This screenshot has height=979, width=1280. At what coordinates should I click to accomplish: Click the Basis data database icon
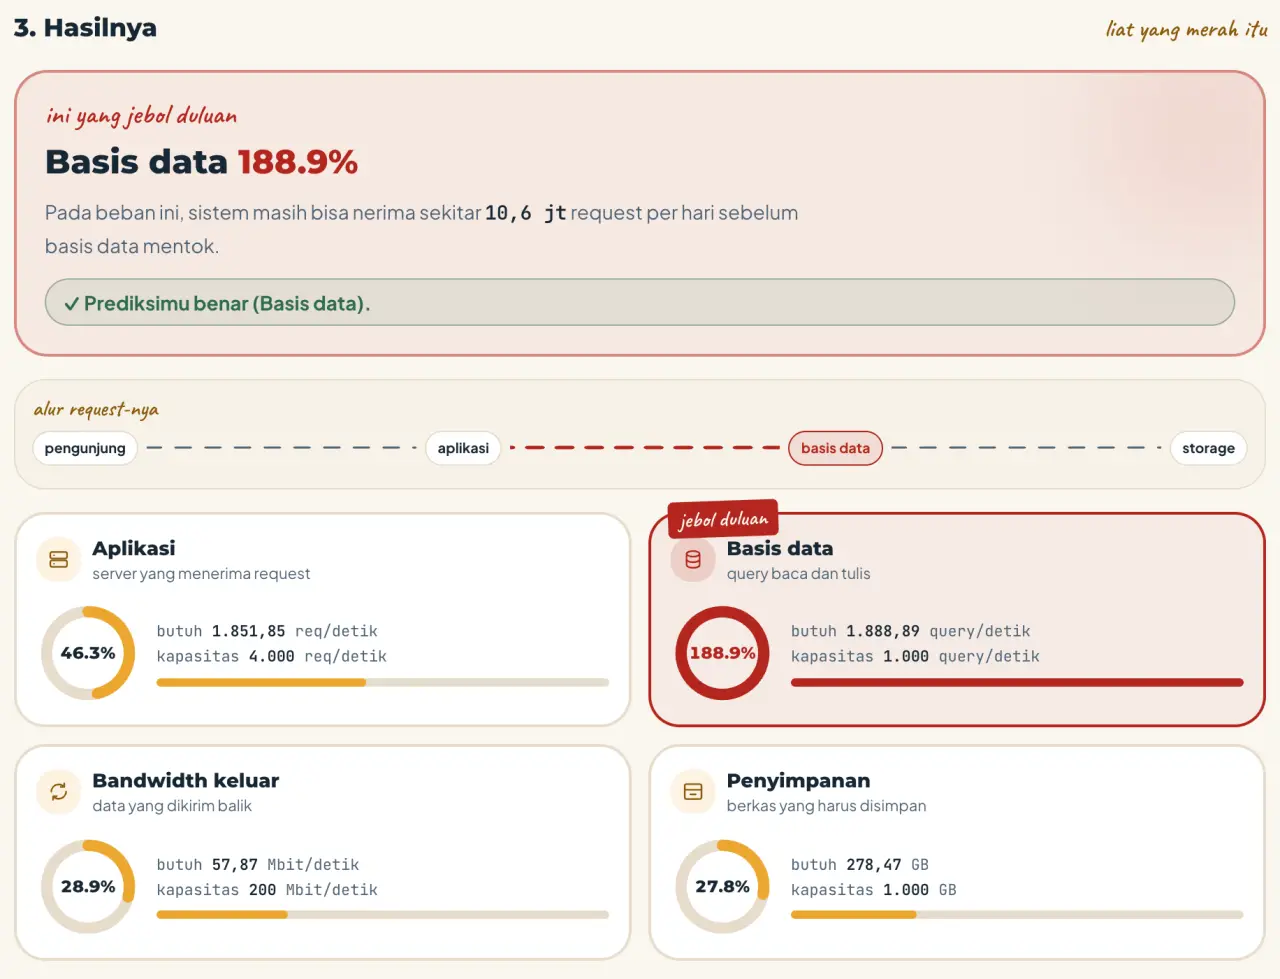(693, 560)
